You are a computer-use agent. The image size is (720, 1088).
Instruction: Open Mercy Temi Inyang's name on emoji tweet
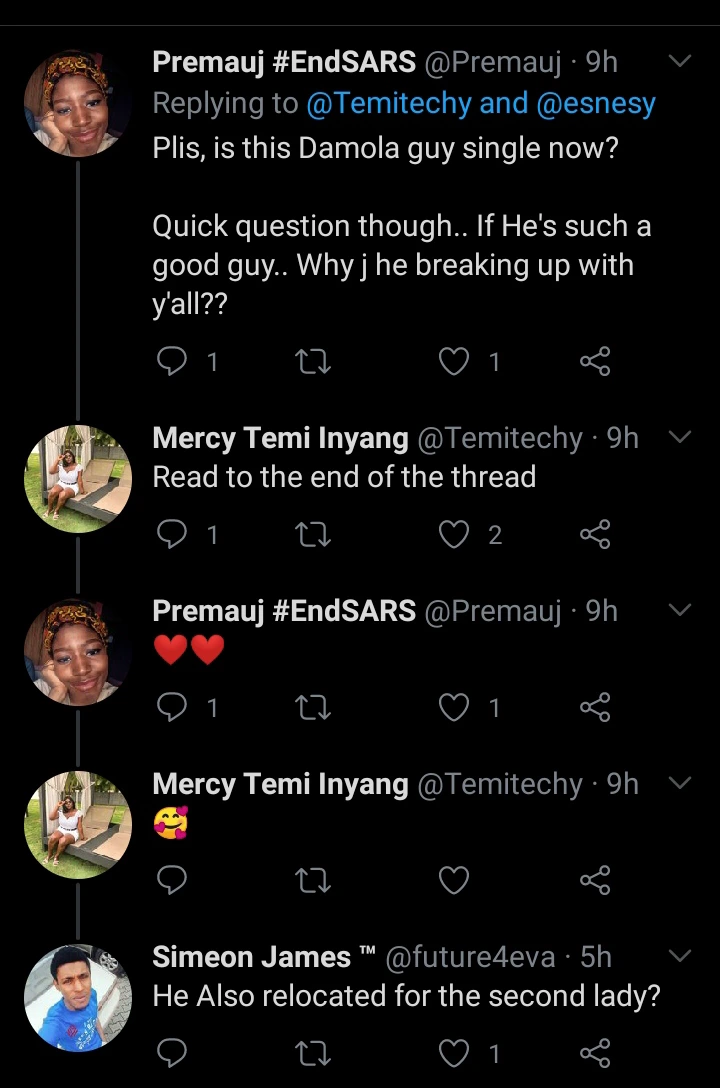pos(280,784)
